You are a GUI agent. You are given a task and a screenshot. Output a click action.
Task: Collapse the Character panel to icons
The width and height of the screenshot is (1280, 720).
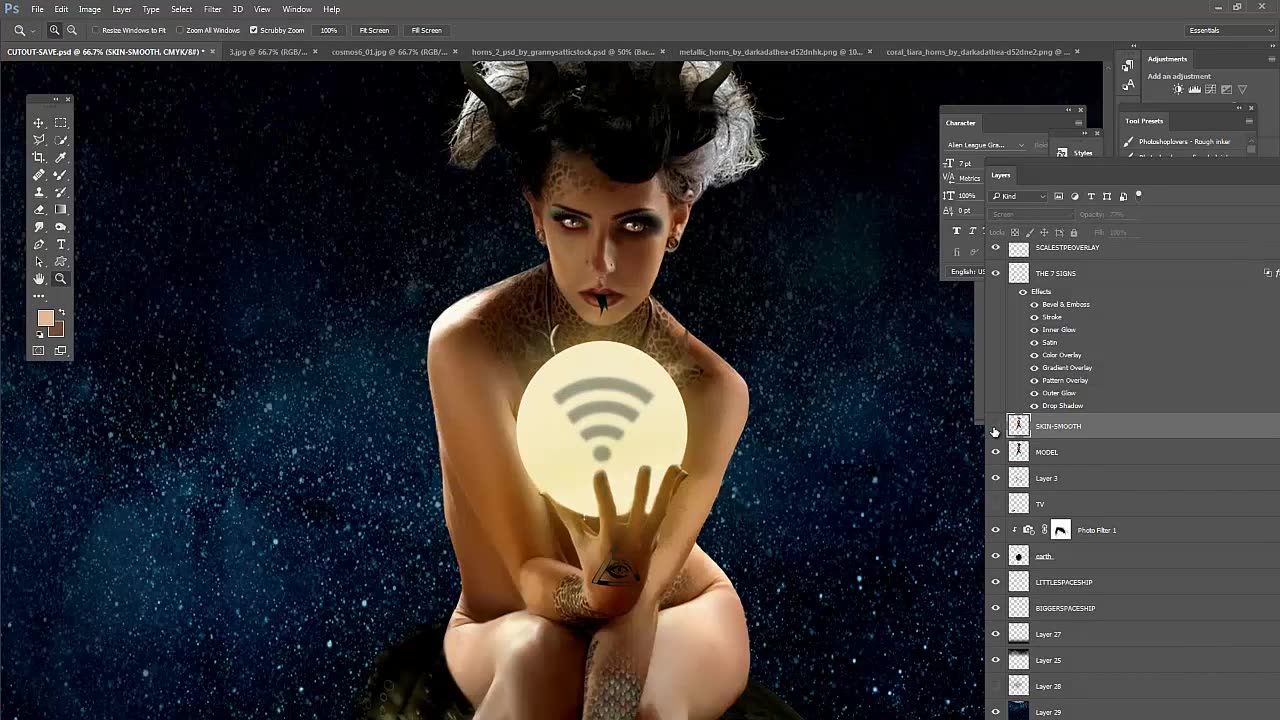click(x=1068, y=109)
